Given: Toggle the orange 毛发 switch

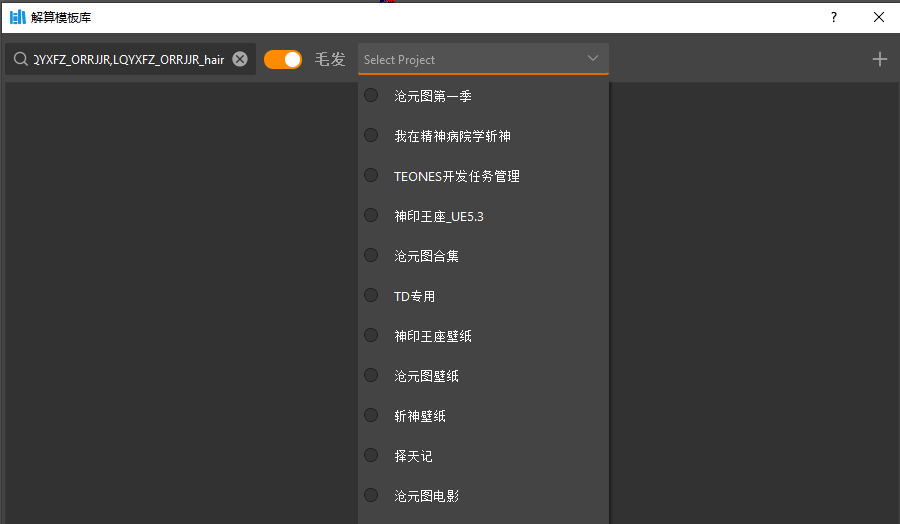Looking at the screenshot, I should click(283, 59).
